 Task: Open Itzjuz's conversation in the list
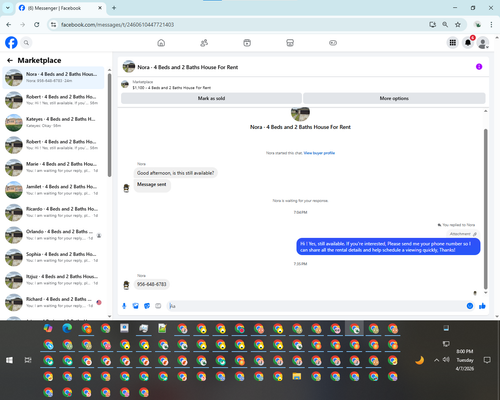53,280
